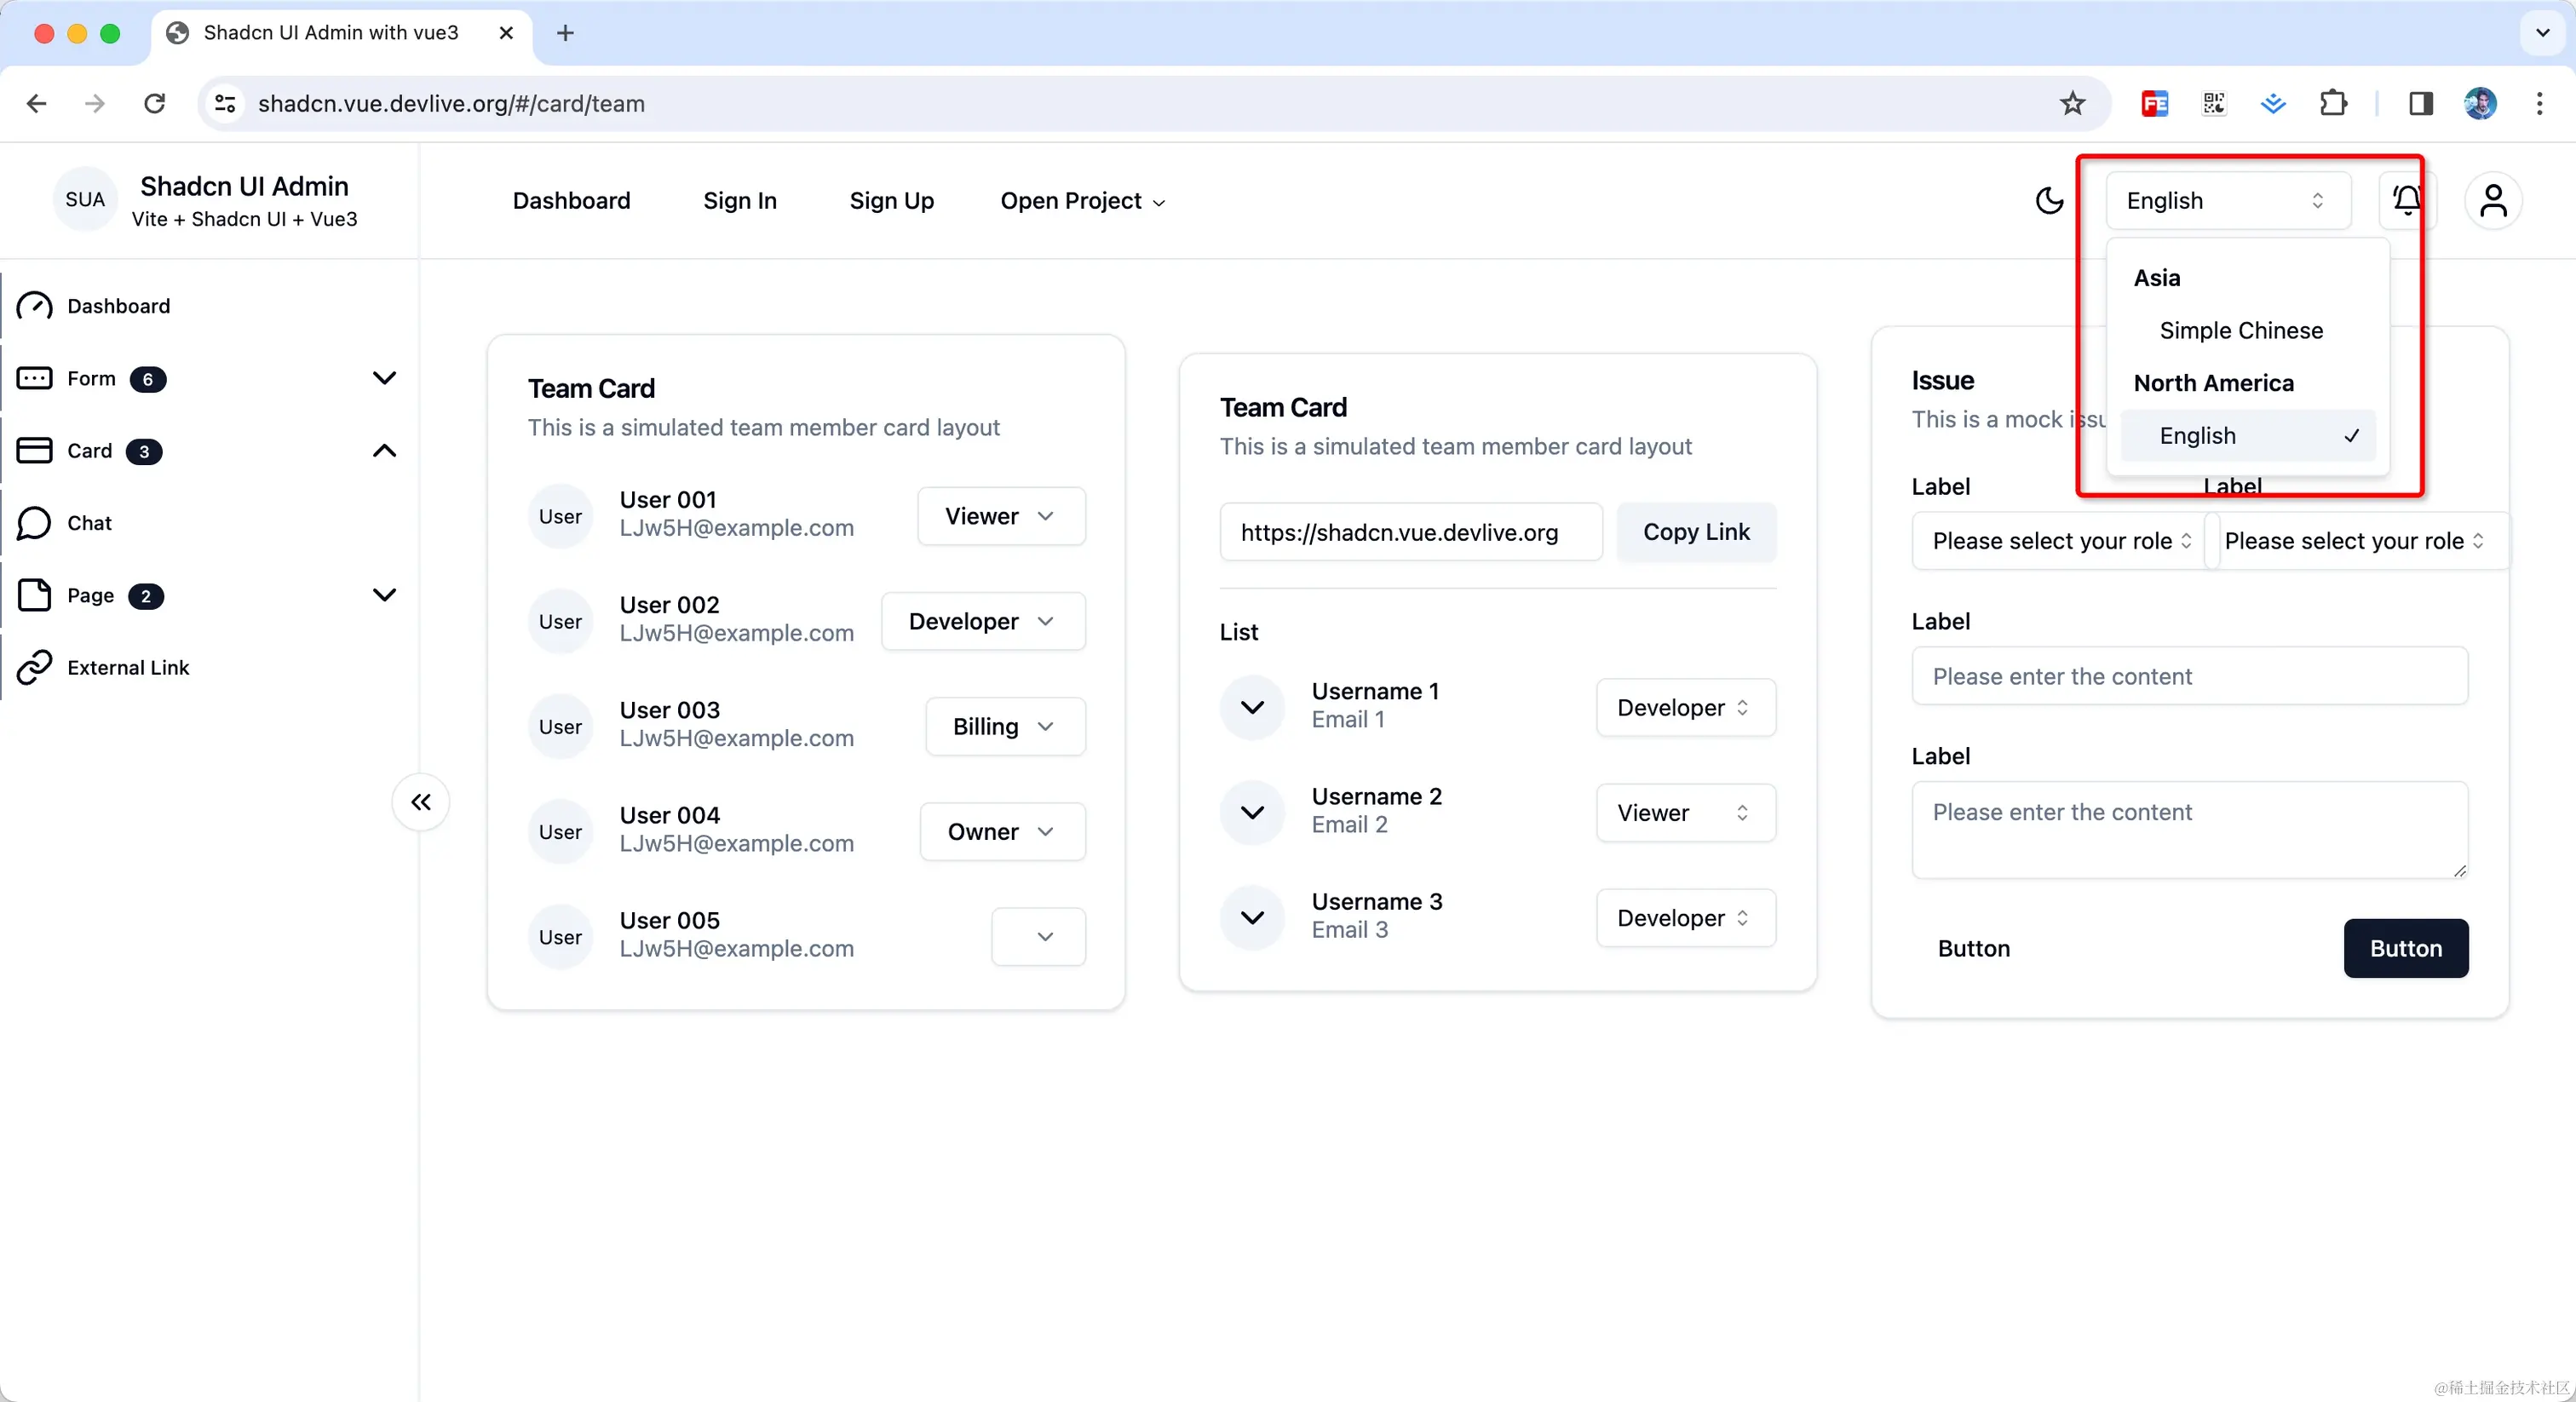Open the notifications bell

pos(2406,201)
